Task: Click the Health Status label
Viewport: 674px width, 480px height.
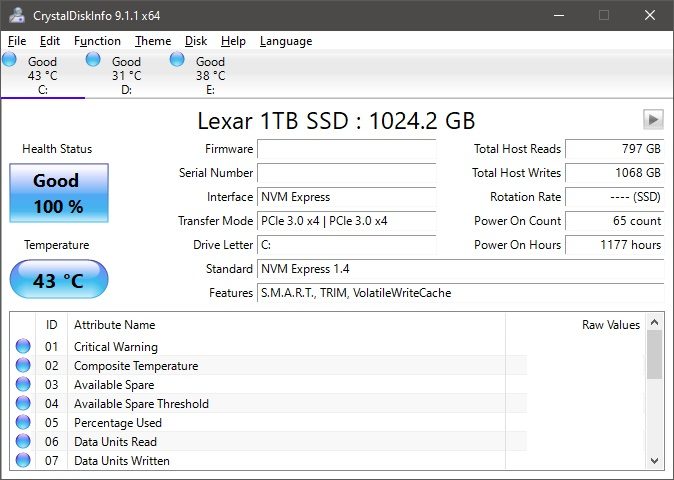Action: [57, 149]
